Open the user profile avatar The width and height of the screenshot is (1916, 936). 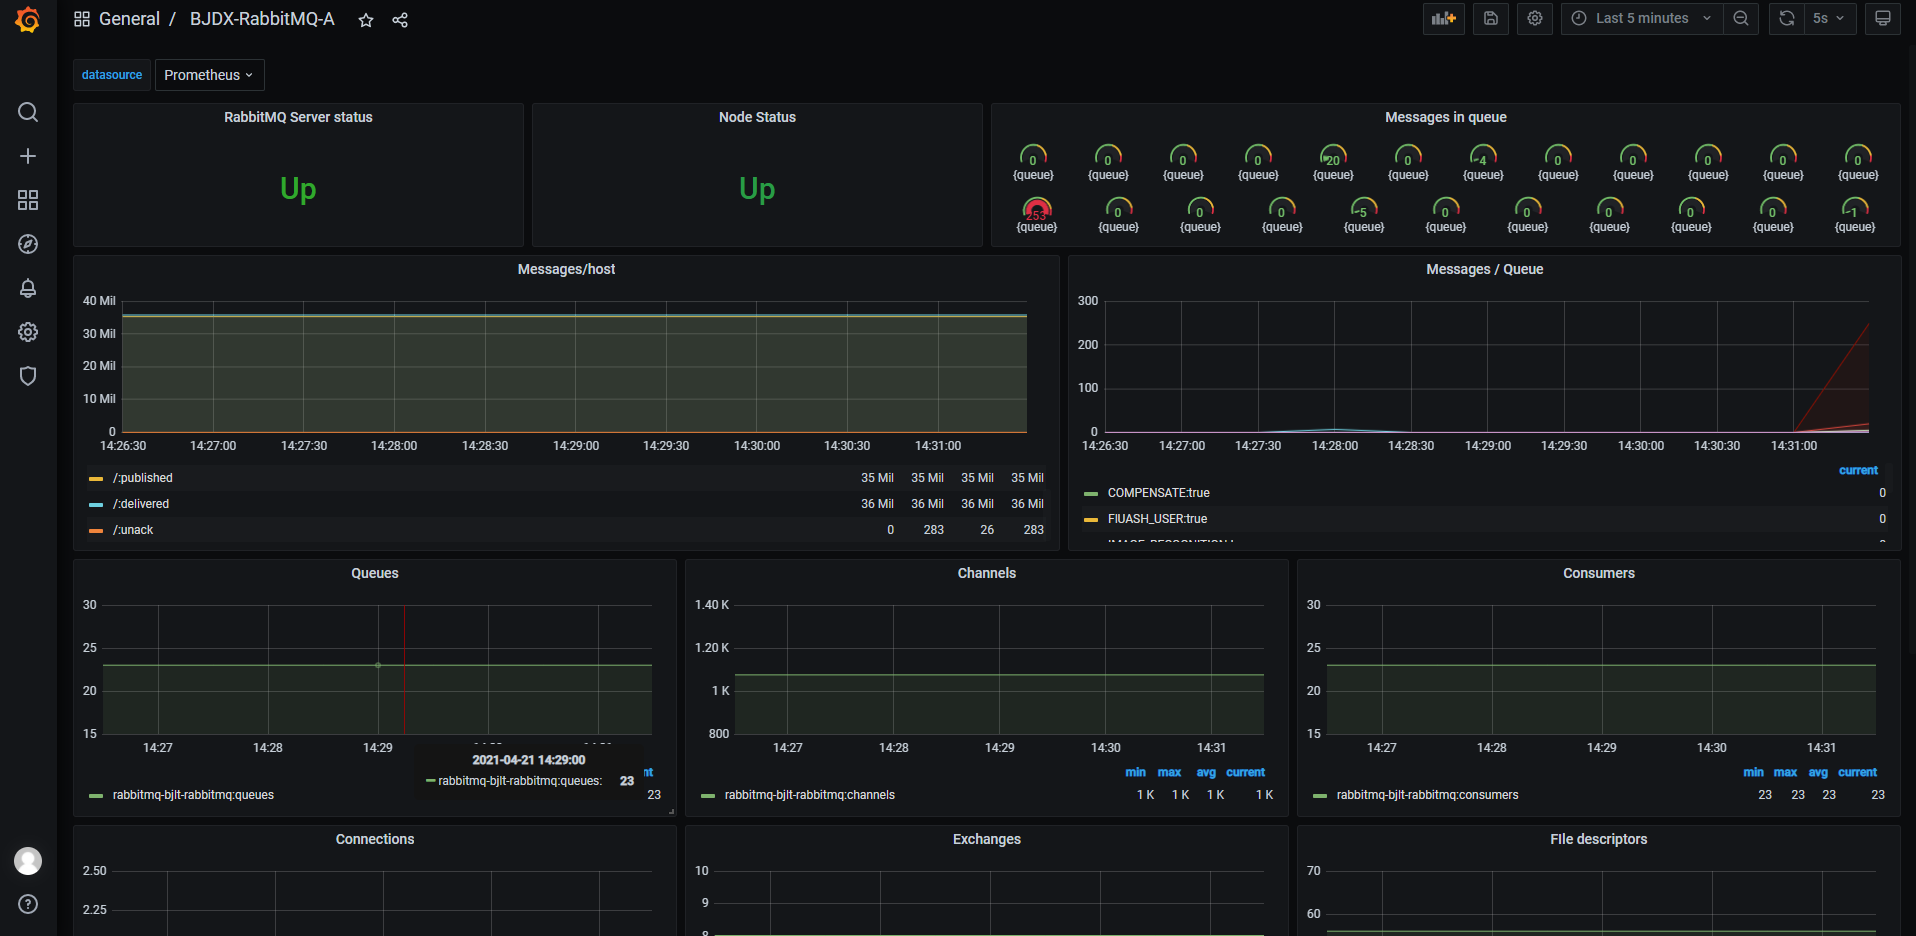pyautogui.click(x=28, y=861)
